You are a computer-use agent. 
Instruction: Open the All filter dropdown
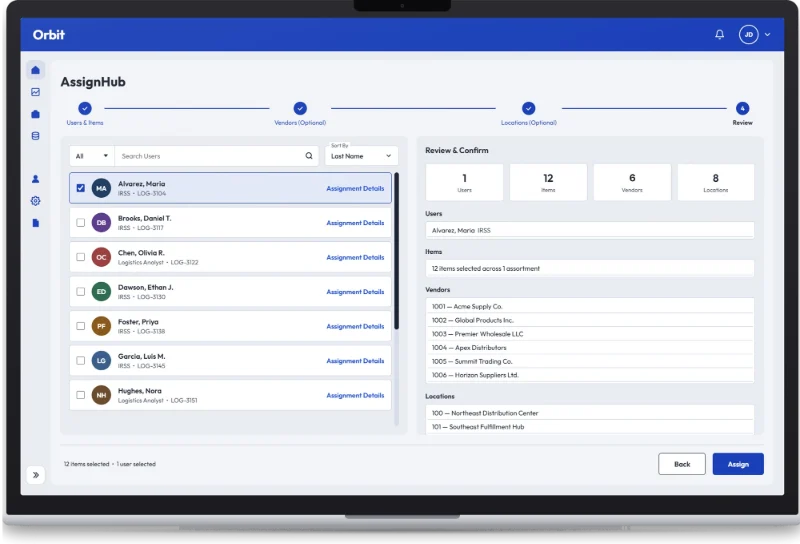coord(92,156)
